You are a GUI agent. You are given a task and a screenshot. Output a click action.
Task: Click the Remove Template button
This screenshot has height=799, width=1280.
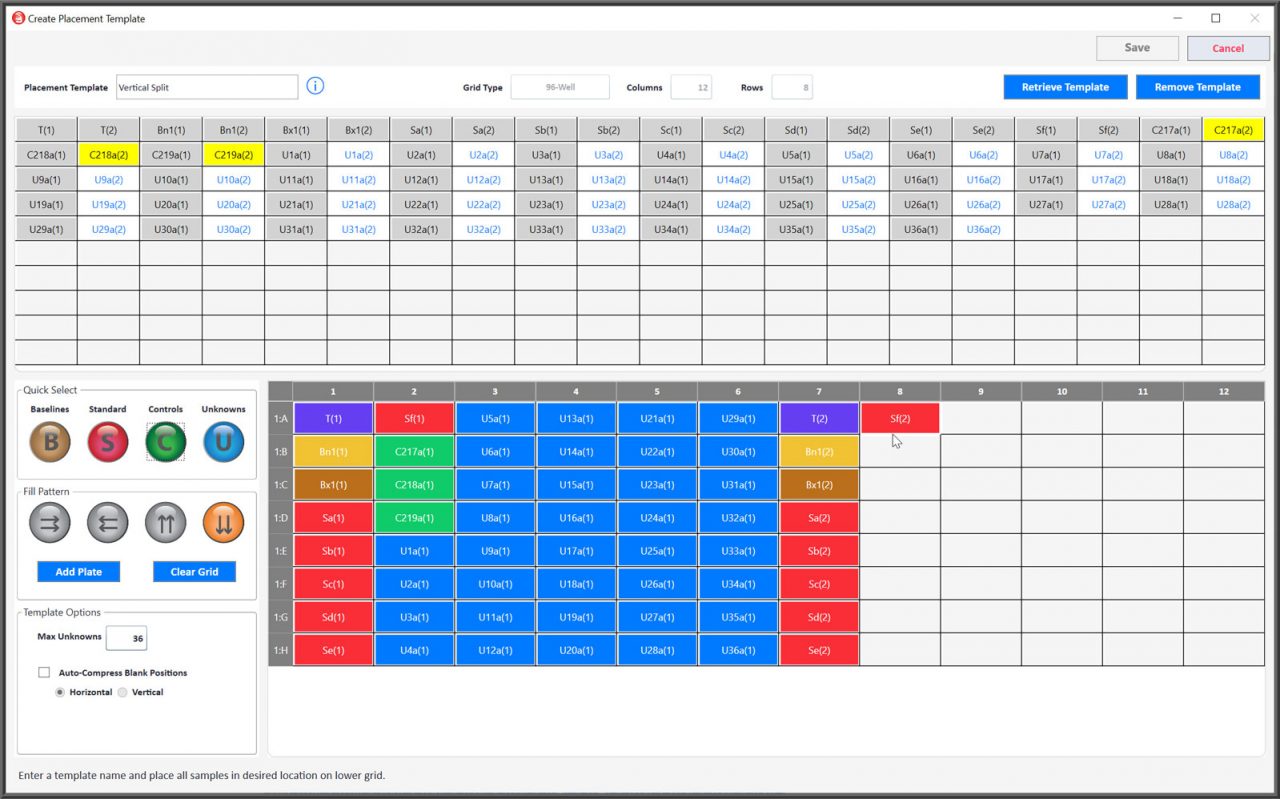(x=1198, y=86)
